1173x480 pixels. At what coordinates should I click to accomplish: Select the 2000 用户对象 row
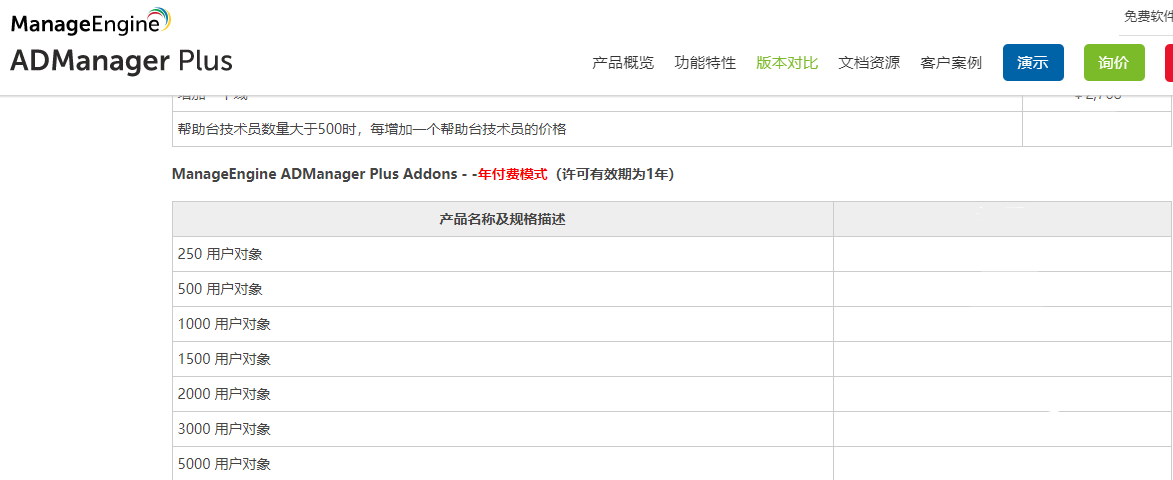pyautogui.click(x=502, y=394)
